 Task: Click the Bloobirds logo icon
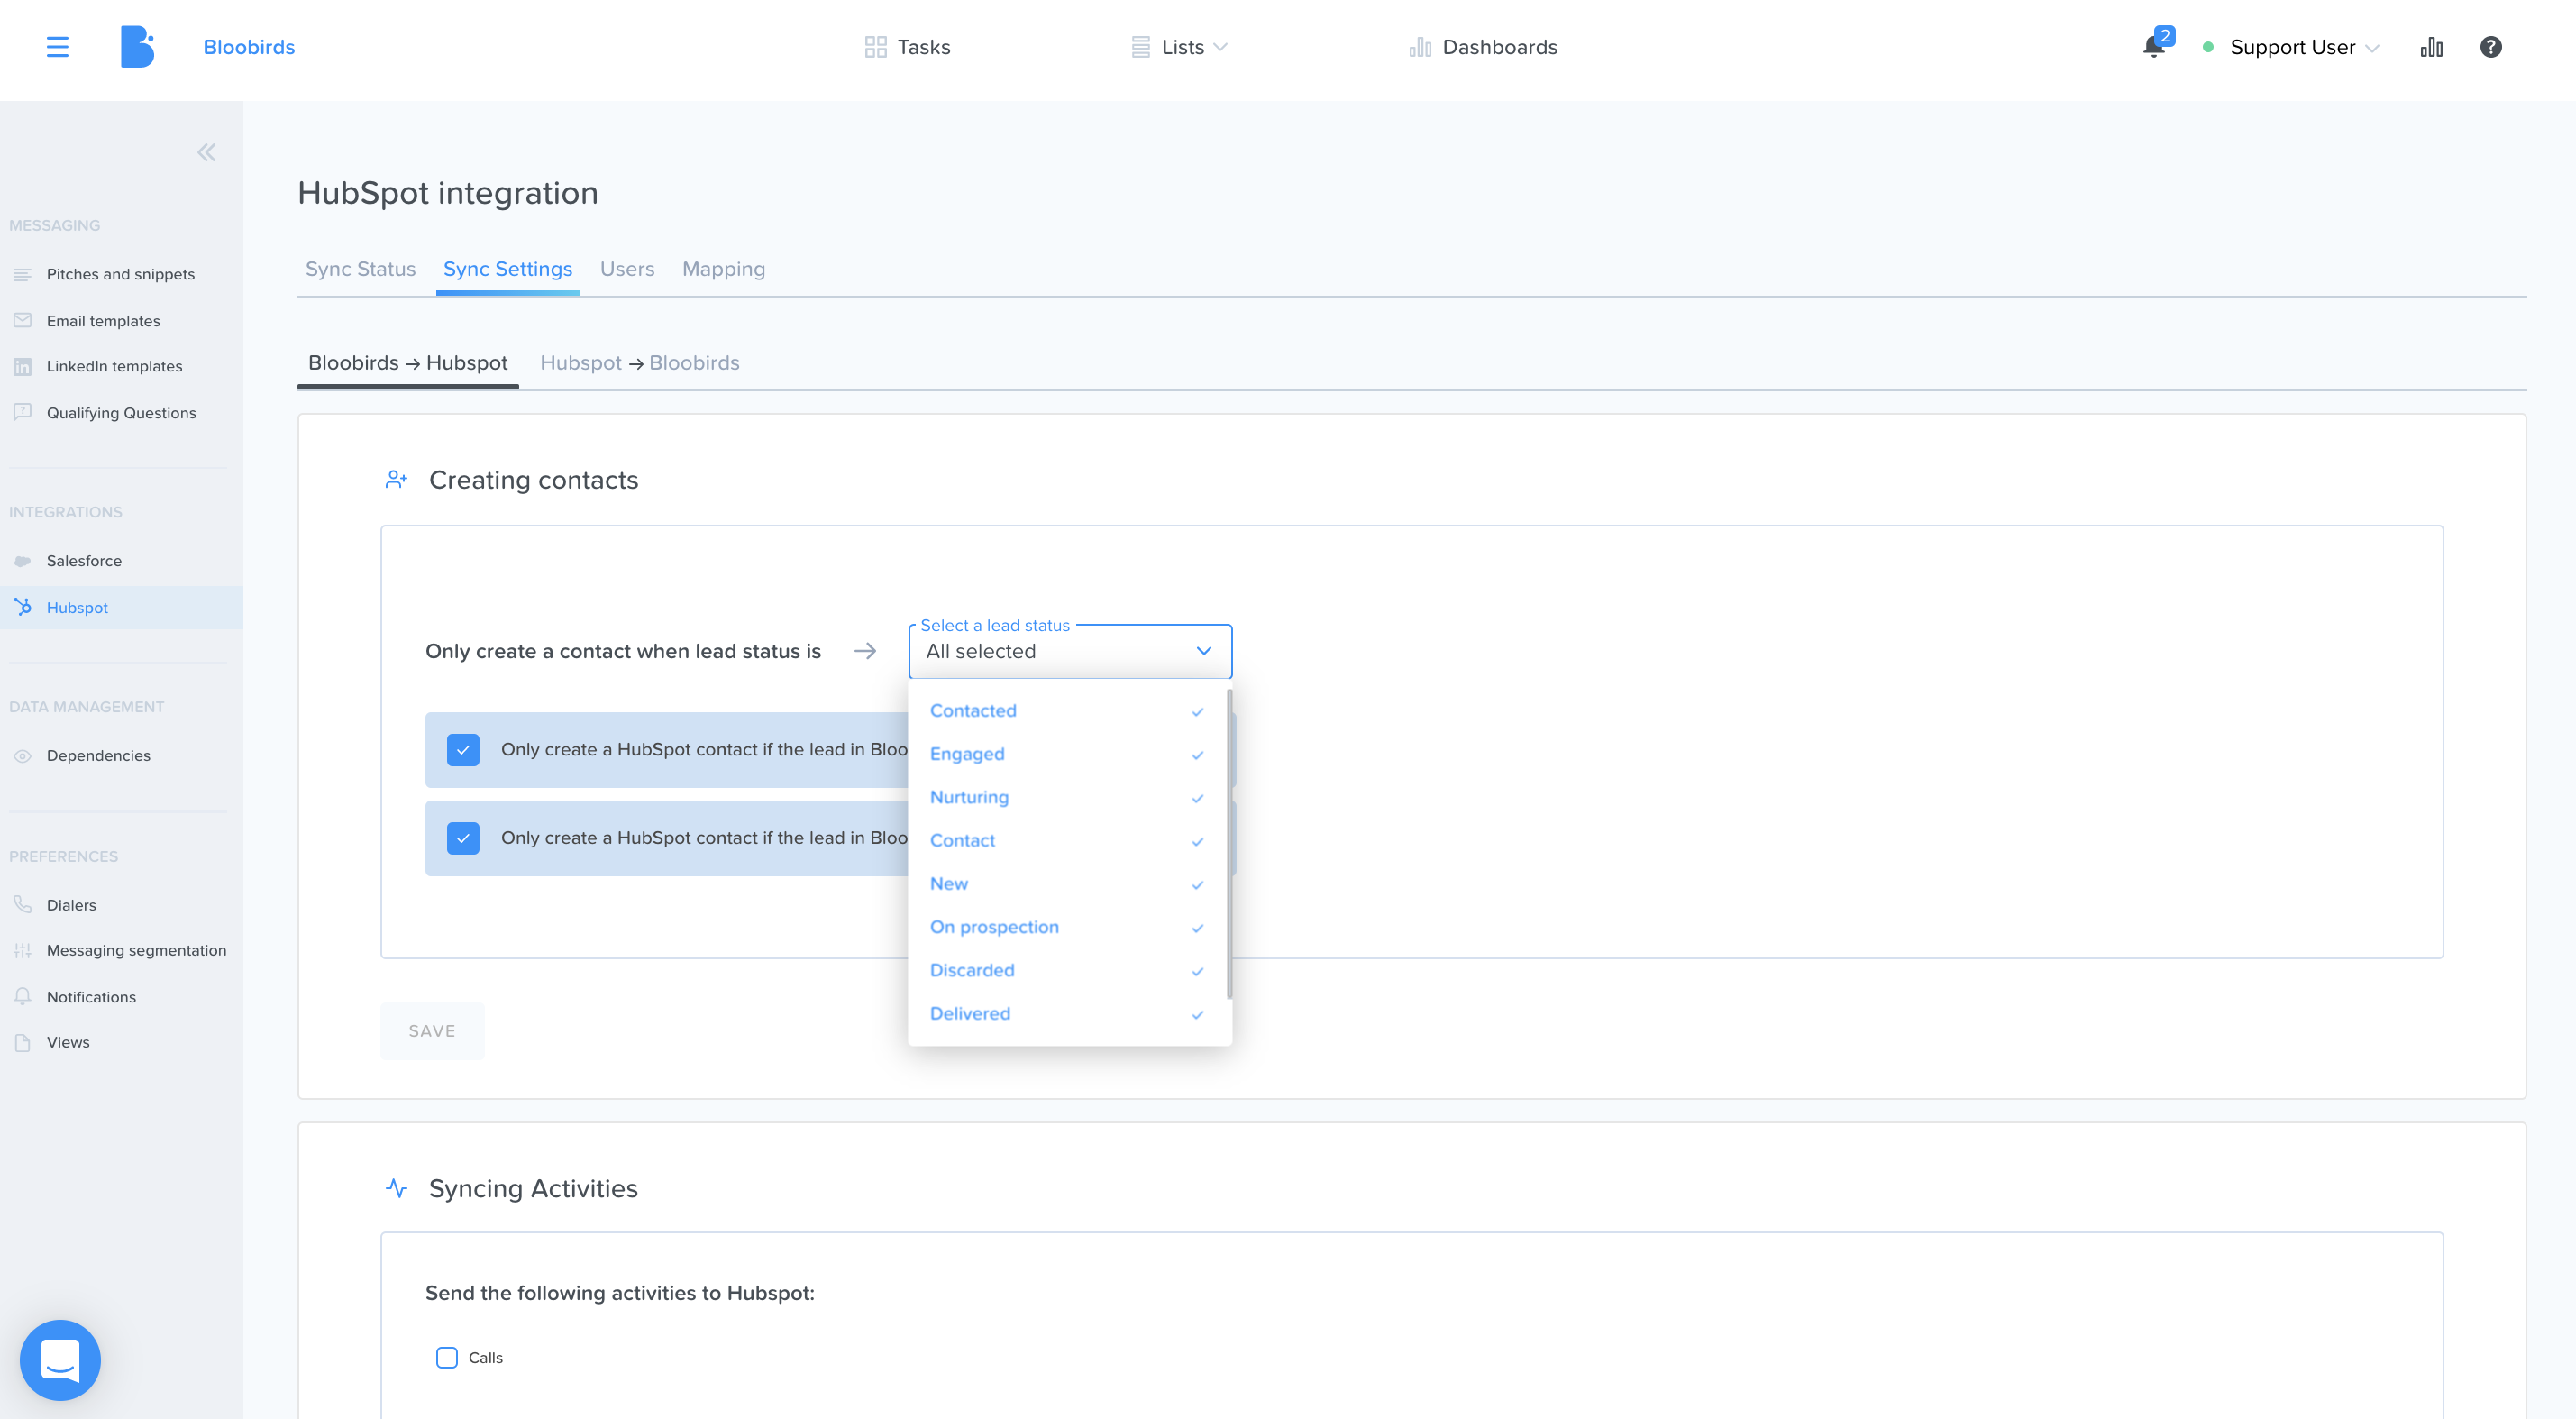pos(137,47)
